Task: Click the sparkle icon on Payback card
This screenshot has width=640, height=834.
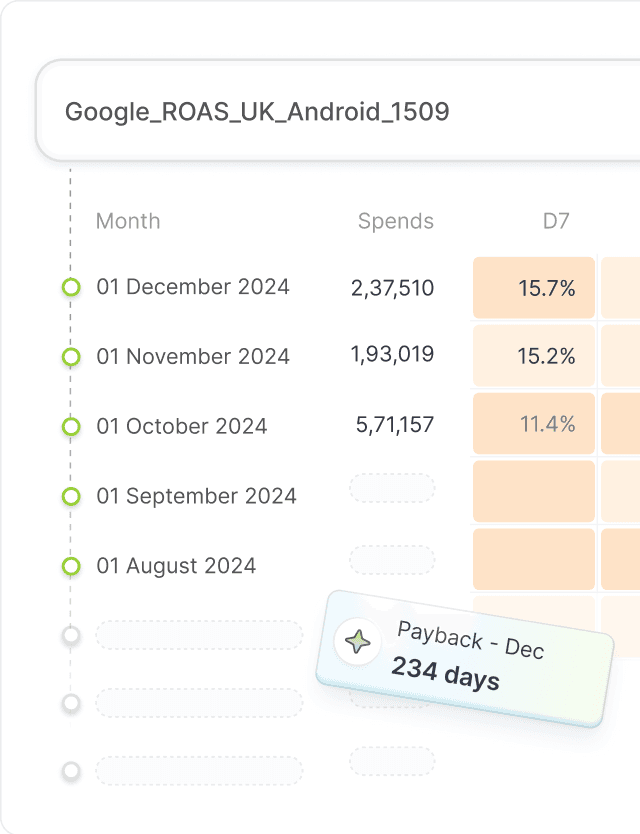Action: (358, 642)
